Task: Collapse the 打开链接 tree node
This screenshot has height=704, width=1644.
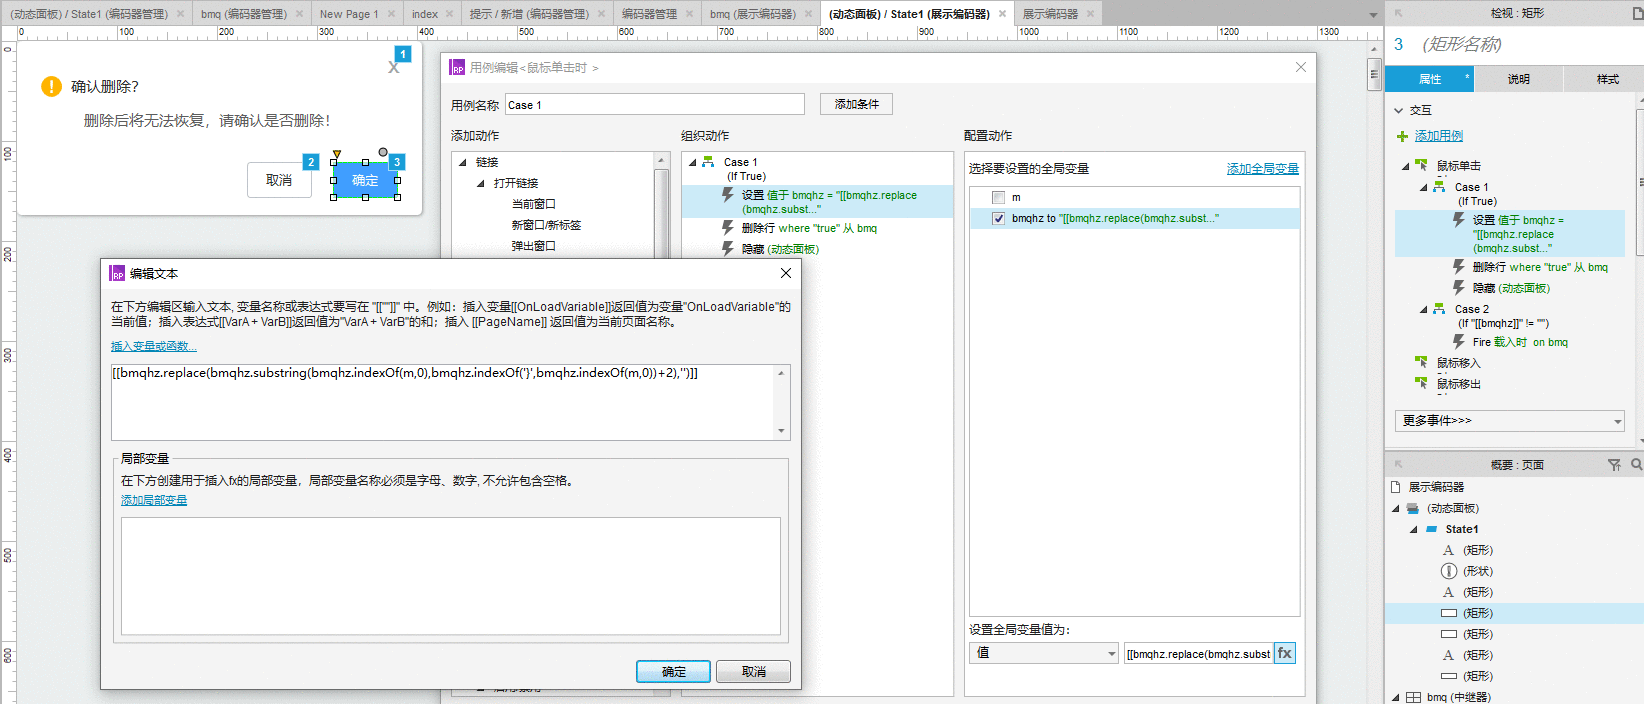Action: coord(481,183)
